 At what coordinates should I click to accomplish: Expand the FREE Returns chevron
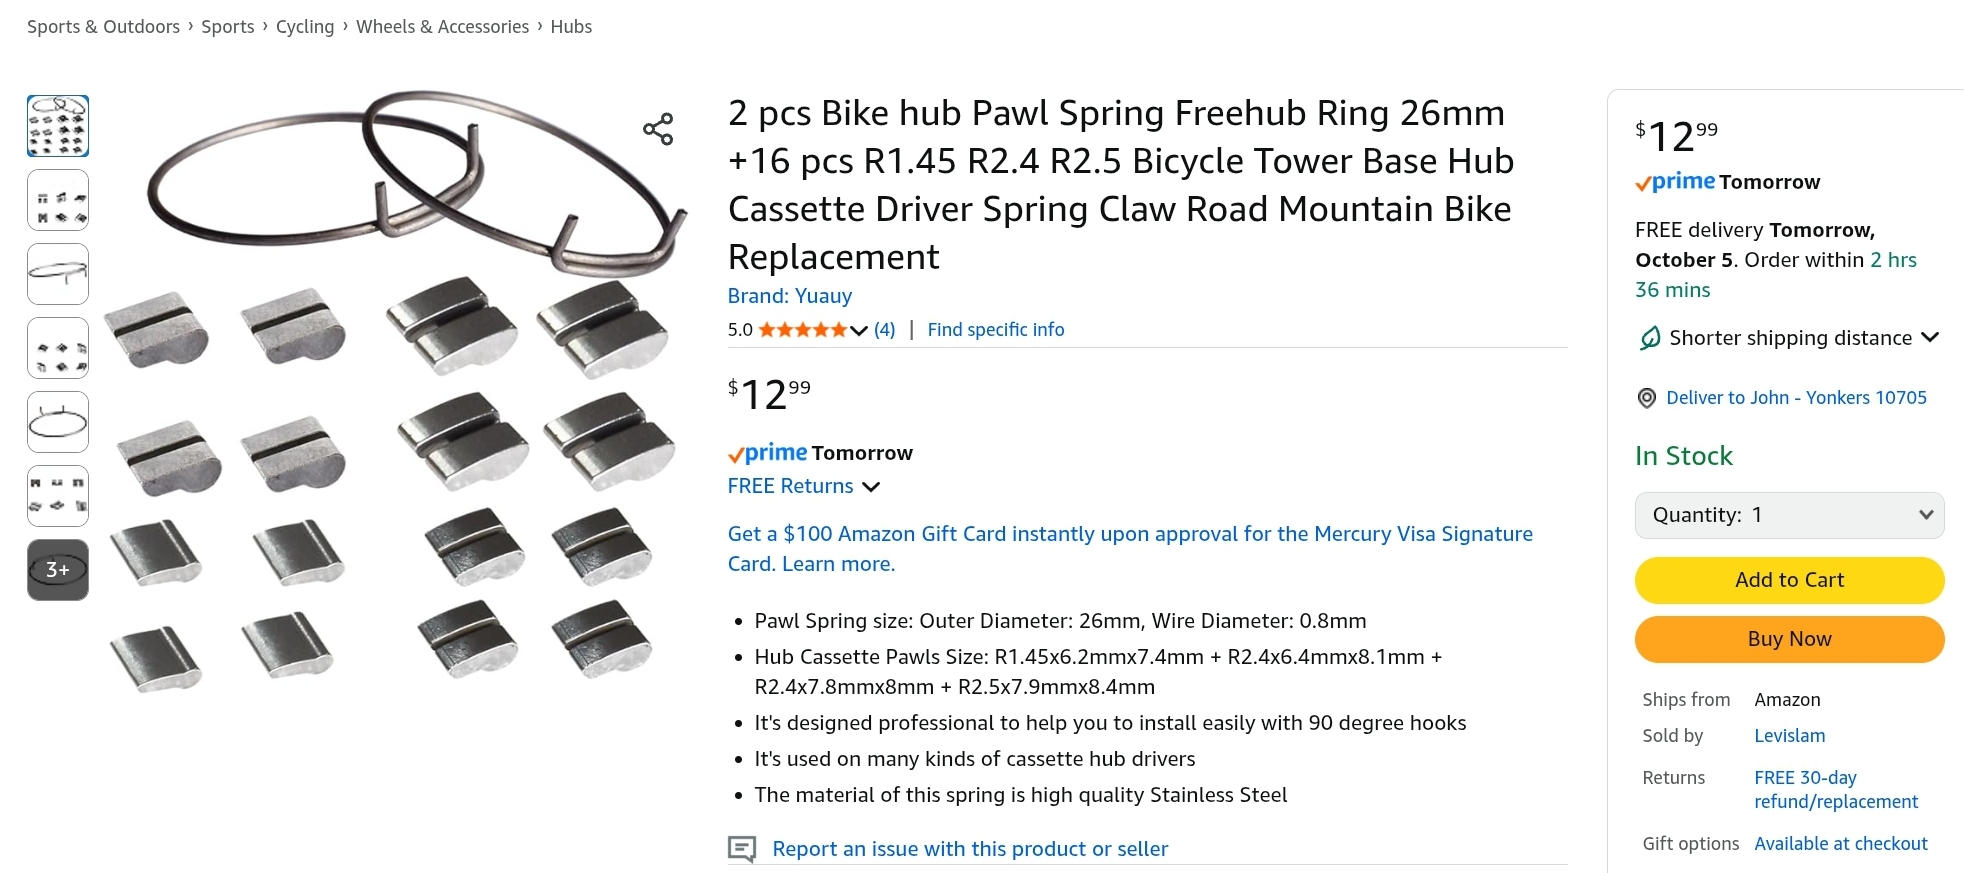pyautogui.click(x=871, y=487)
